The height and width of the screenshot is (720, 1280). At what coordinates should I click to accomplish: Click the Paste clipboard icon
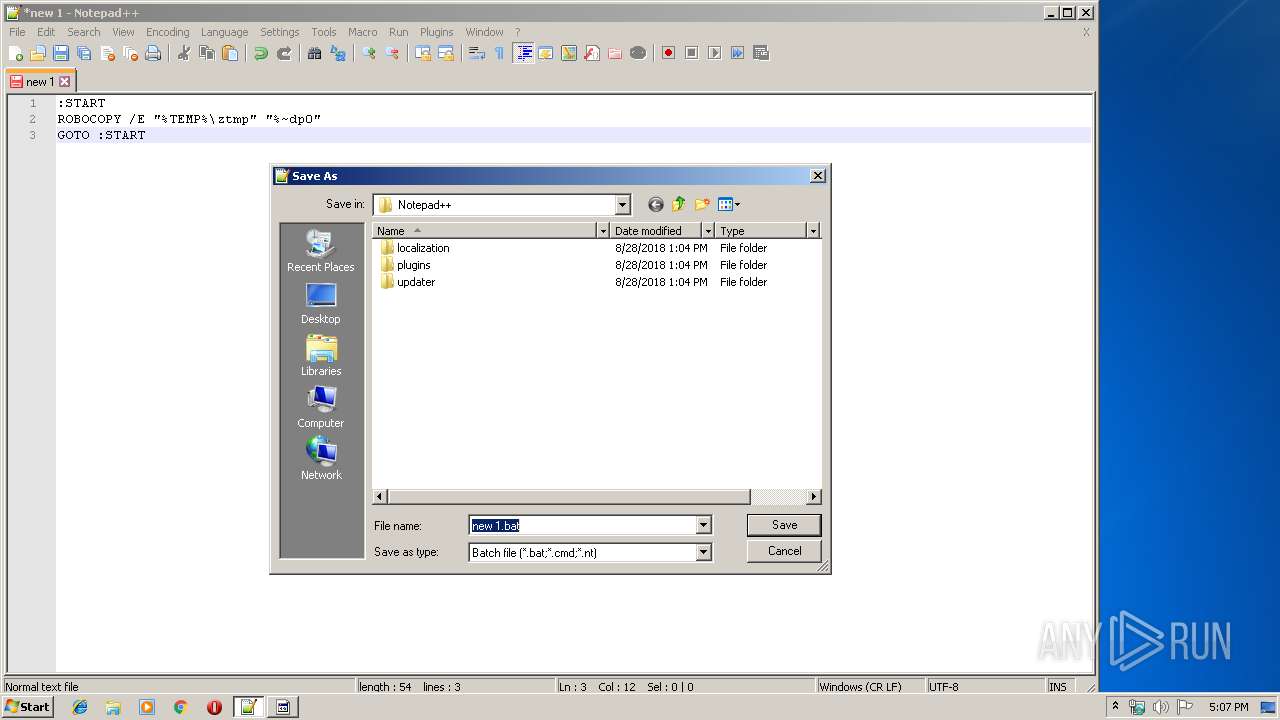coord(230,53)
